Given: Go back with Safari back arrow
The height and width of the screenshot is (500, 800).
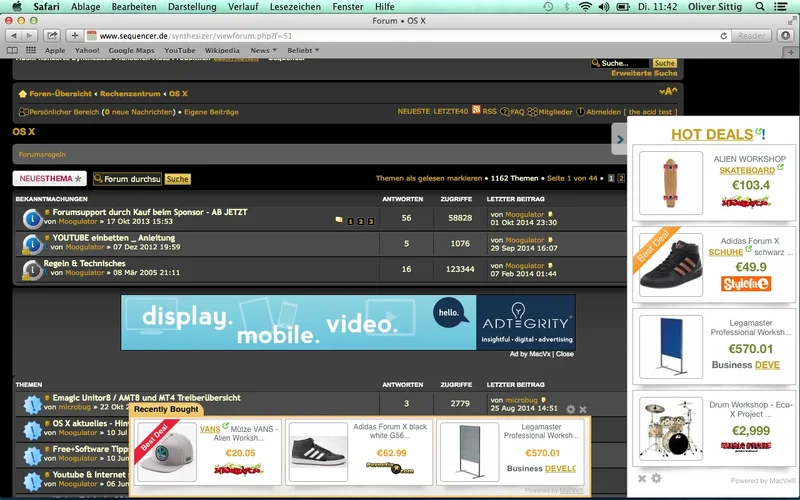Looking at the screenshot, I should pos(14,36).
